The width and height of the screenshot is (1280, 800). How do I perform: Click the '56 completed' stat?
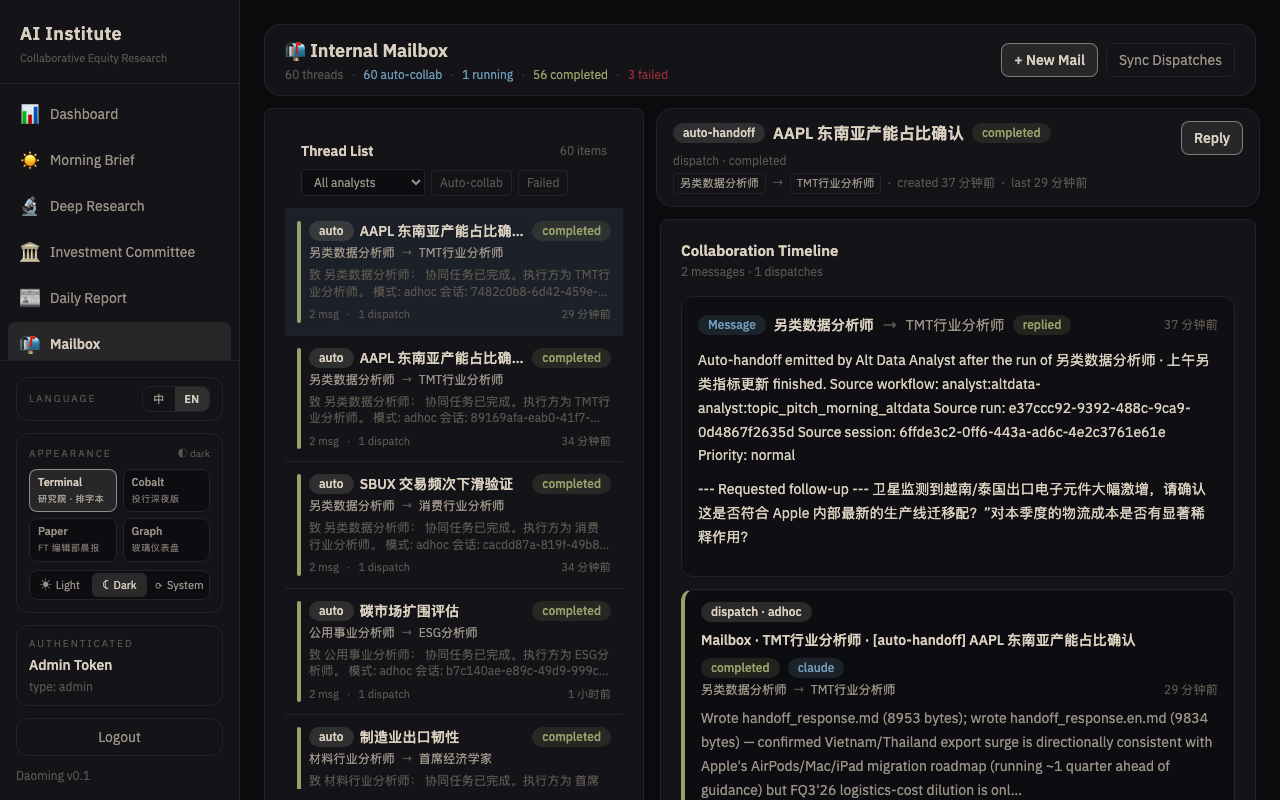pyautogui.click(x=570, y=75)
